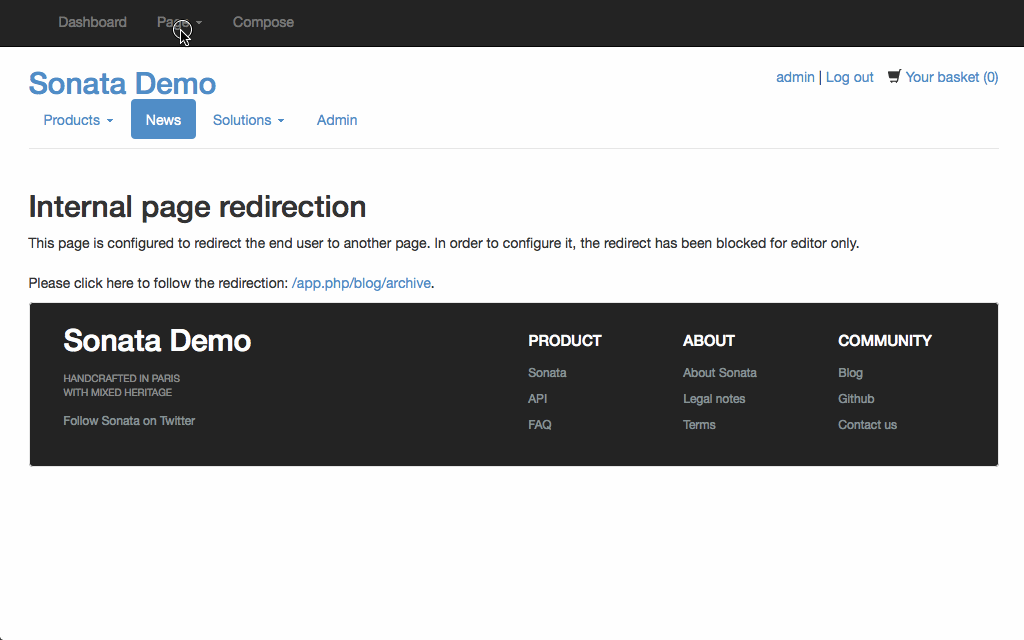Open Legal notes footer link
Screen dimensions: 1024x640
tap(714, 399)
